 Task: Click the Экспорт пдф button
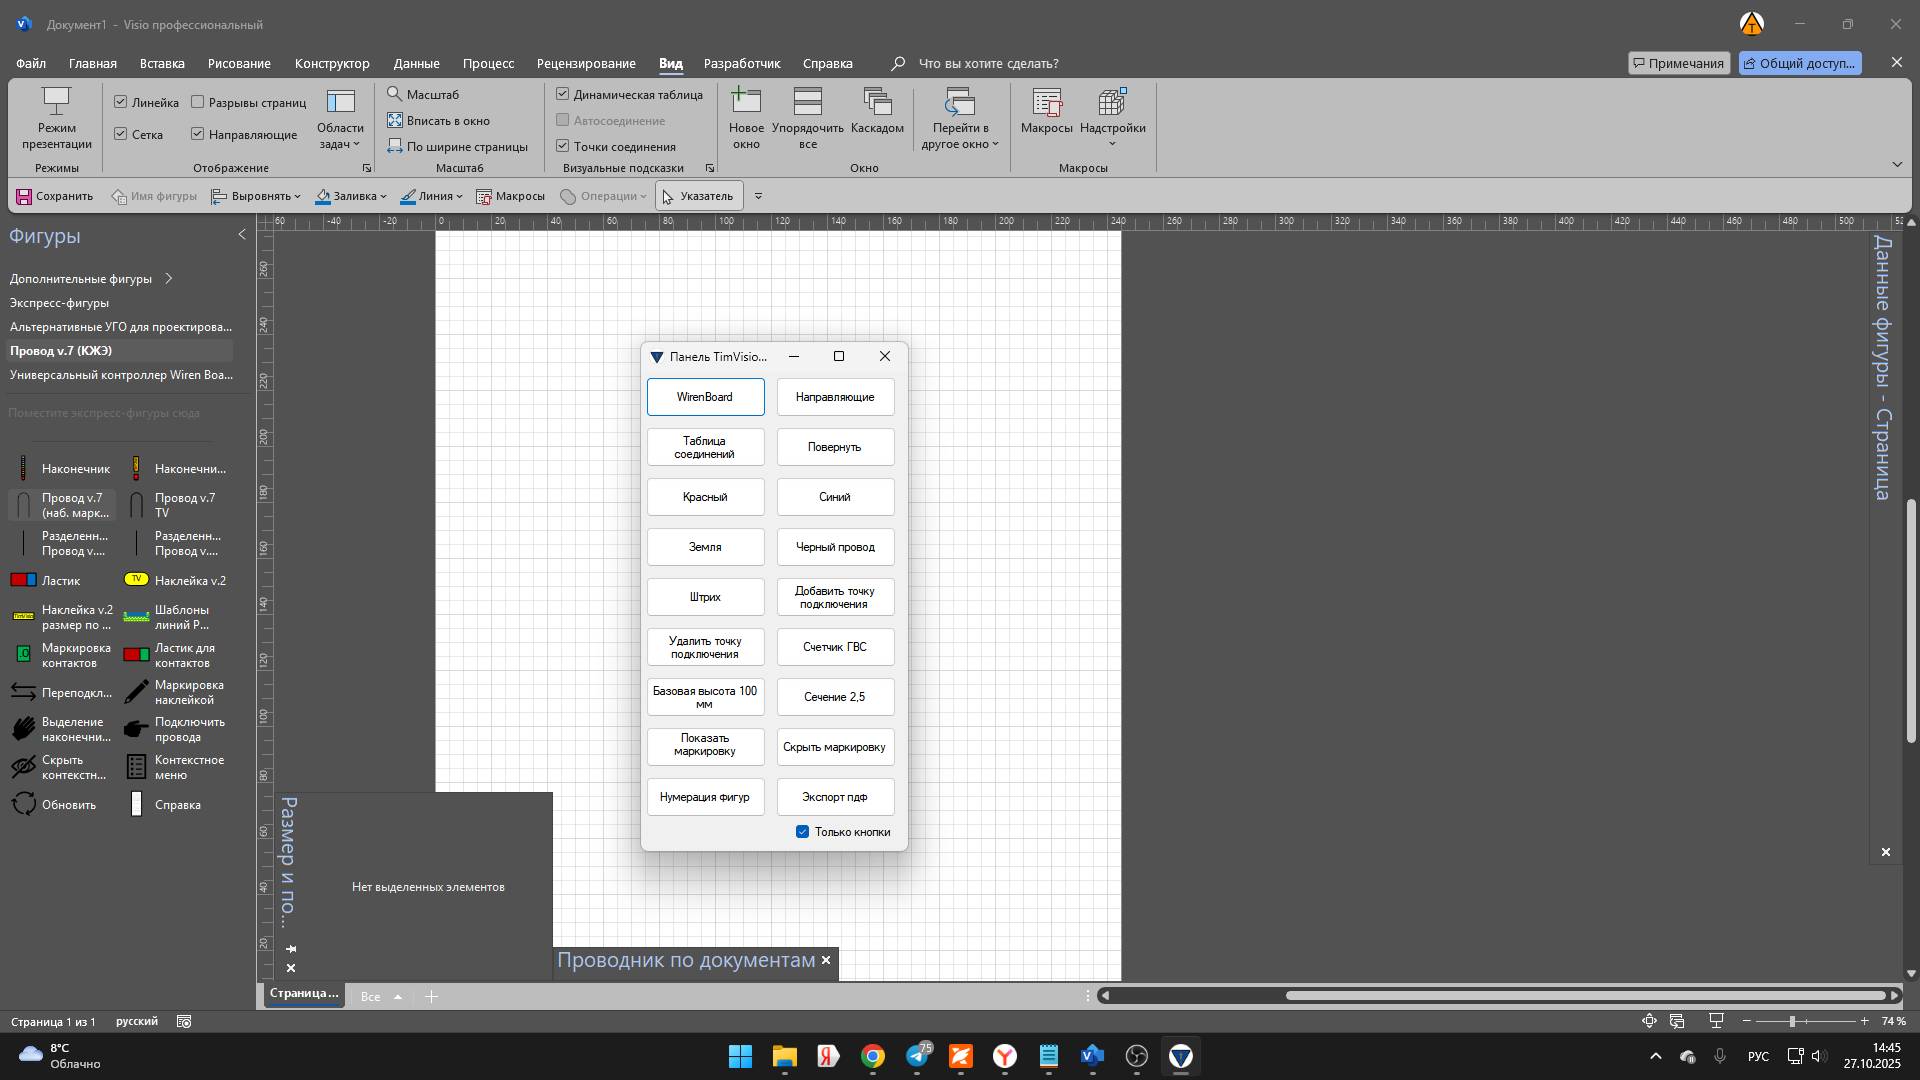point(835,797)
